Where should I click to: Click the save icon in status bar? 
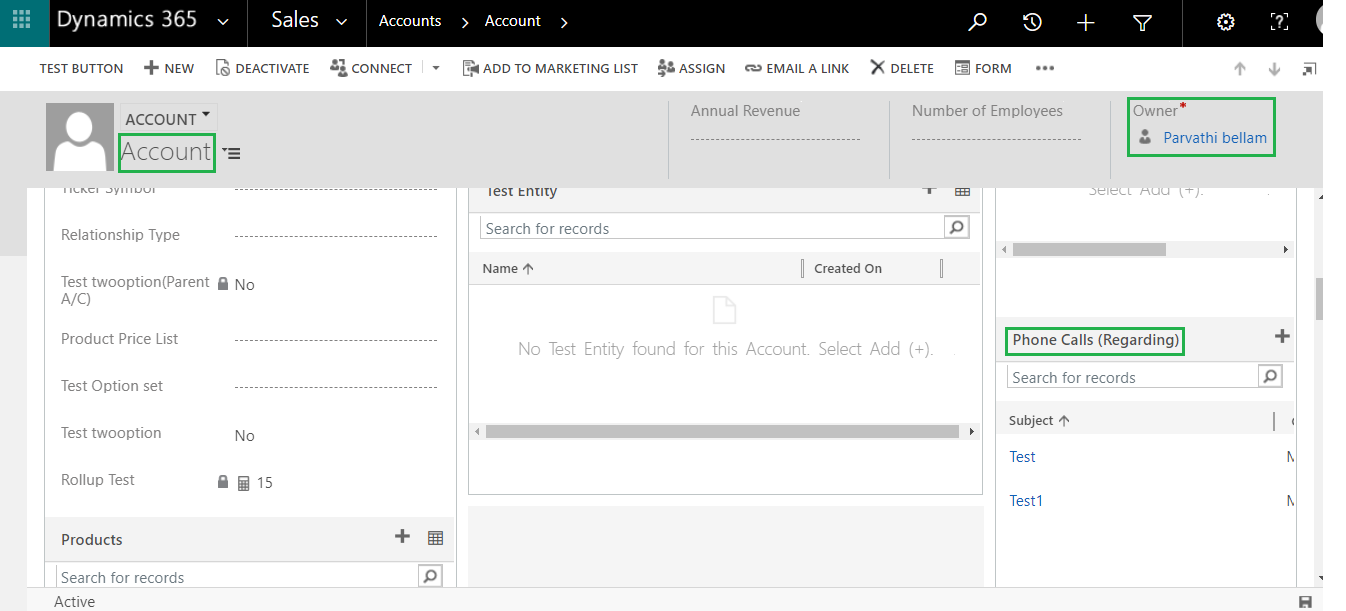pyautogui.click(x=1305, y=601)
